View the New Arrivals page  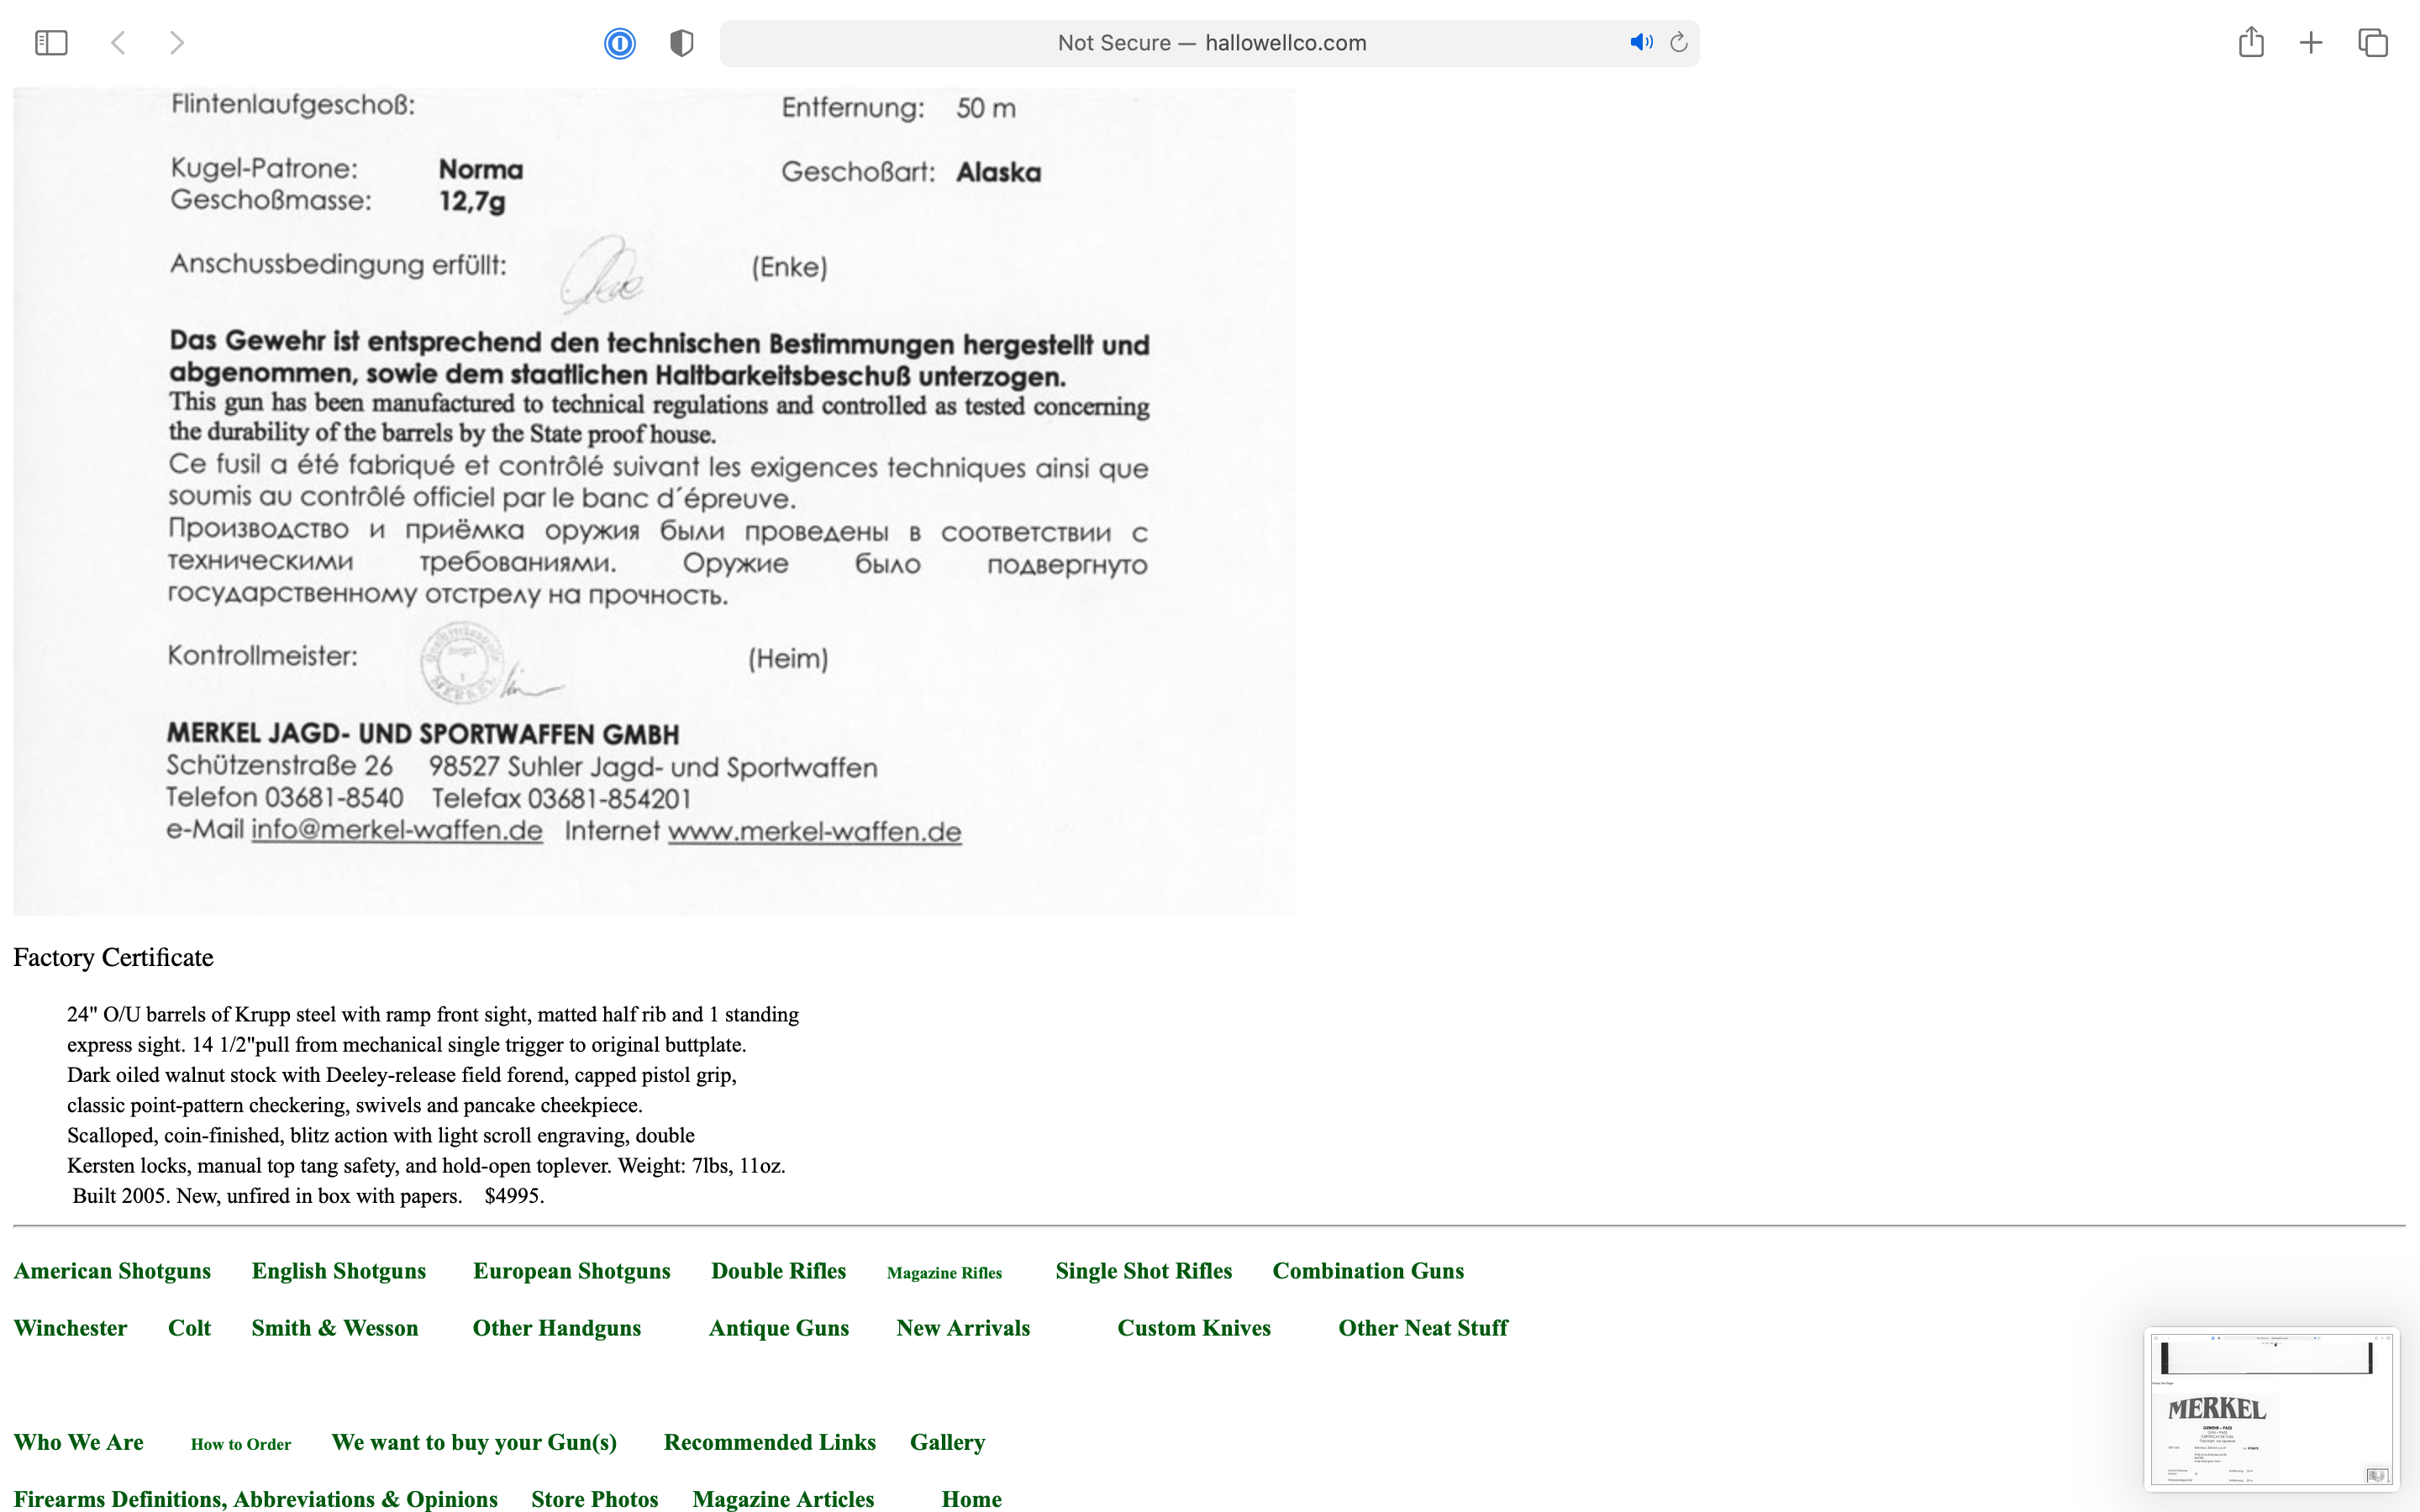pyautogui.click(x=963, y=1328)
